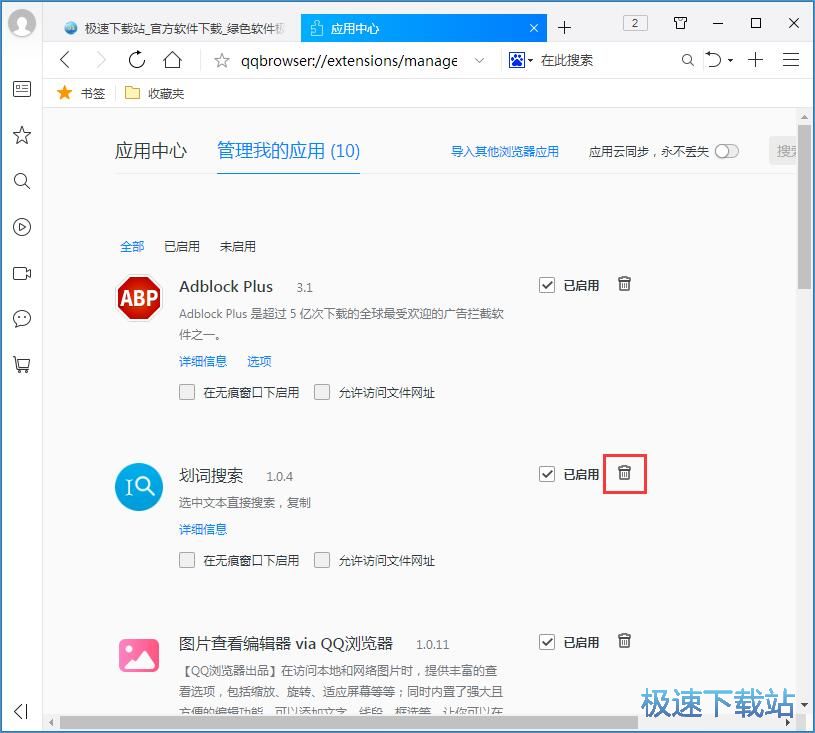Click the address bar URL field
This screenshot has height=733, width=815.
pyautogui.click(x=349, y=61)
